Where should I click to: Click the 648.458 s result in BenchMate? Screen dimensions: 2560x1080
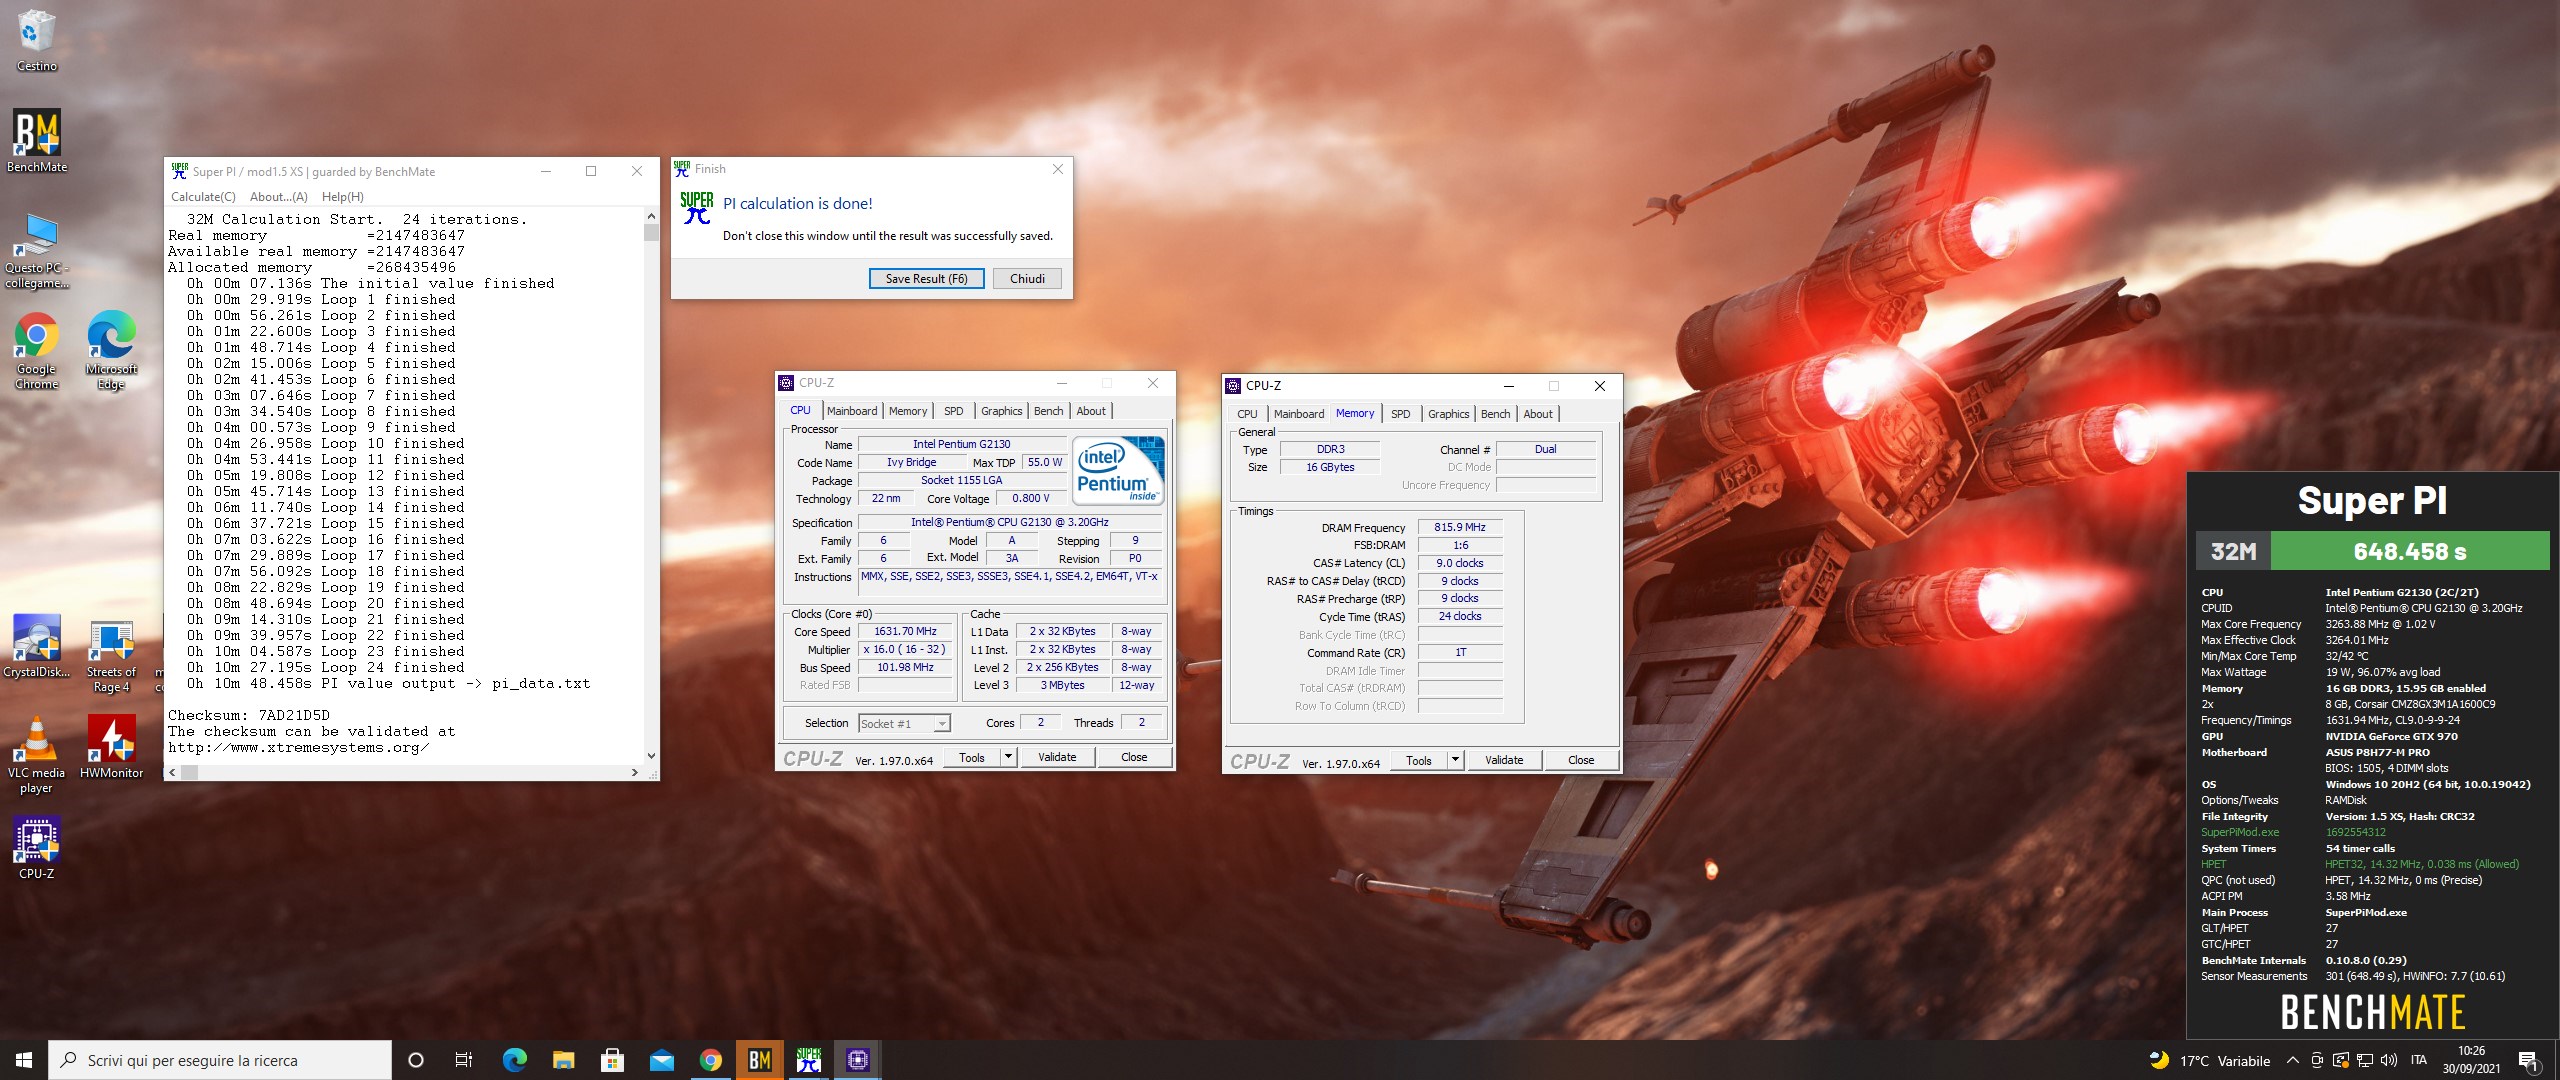pyautogui.click(x=2409, y=551)
